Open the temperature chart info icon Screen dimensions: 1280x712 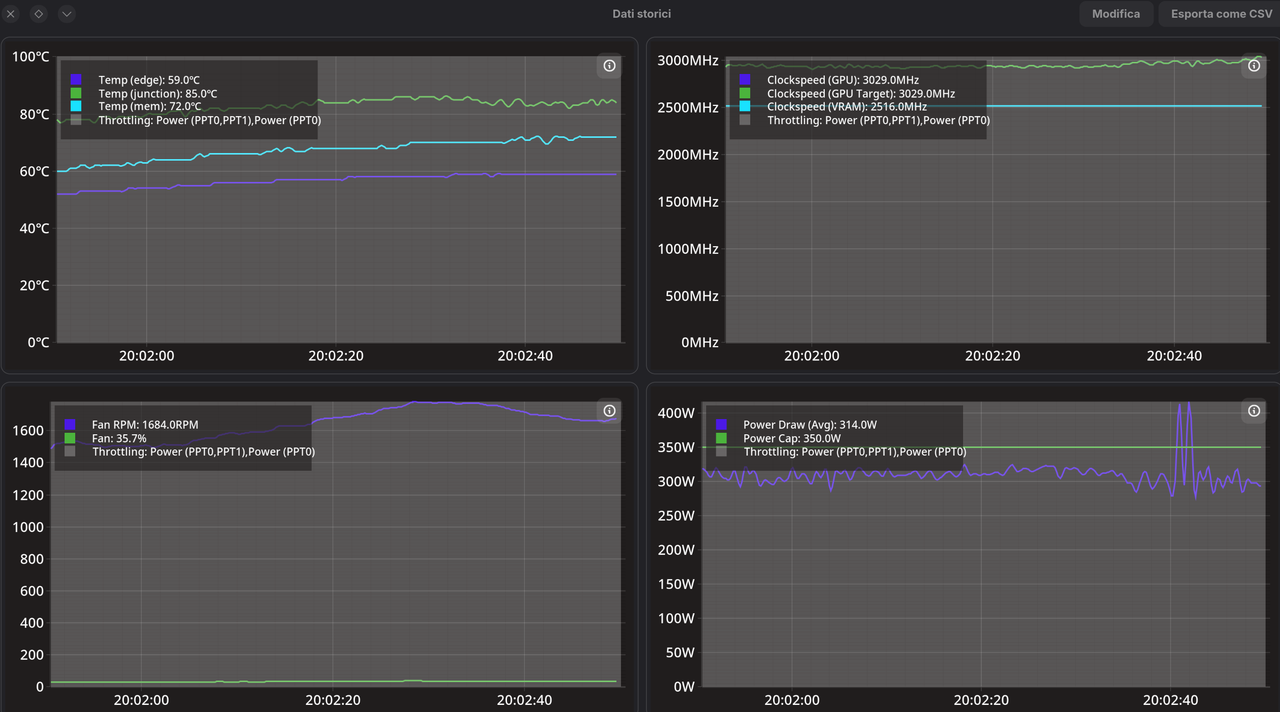[x=608, y=66]
